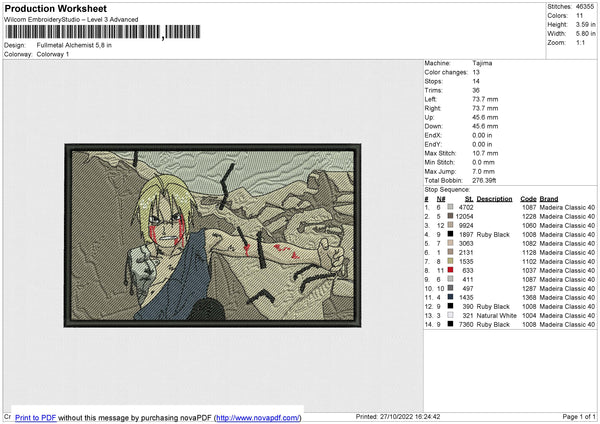Viewport: 600px width, 424px height.
Task: Select stitch count 7360 in stop row 14
Action: [x=466, y=325]
